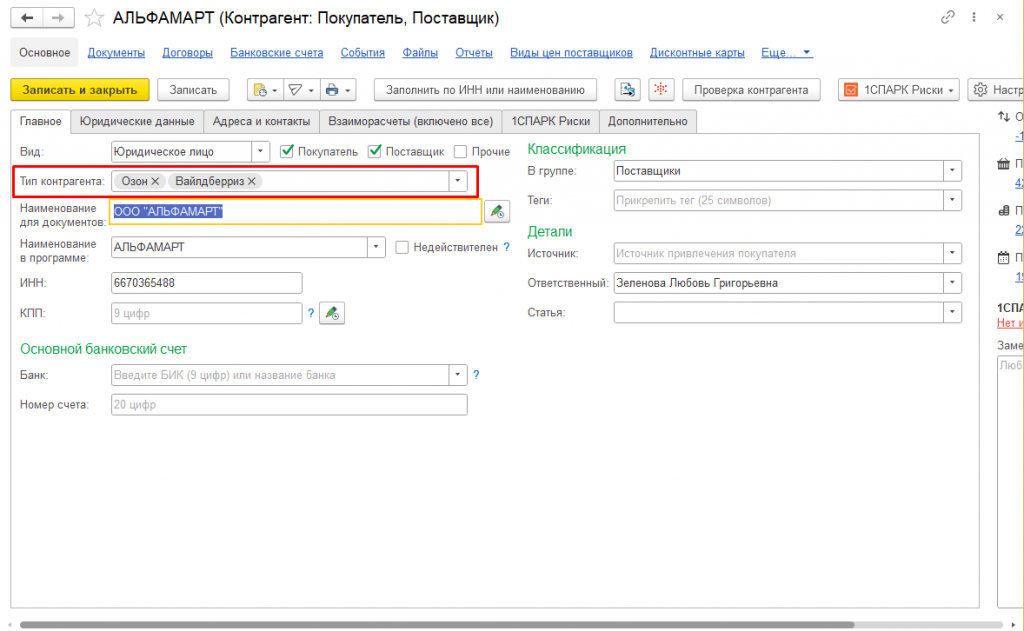The image size is (1024, 631).
Task: Click into the КПП input field
Action: coord(206,313)
